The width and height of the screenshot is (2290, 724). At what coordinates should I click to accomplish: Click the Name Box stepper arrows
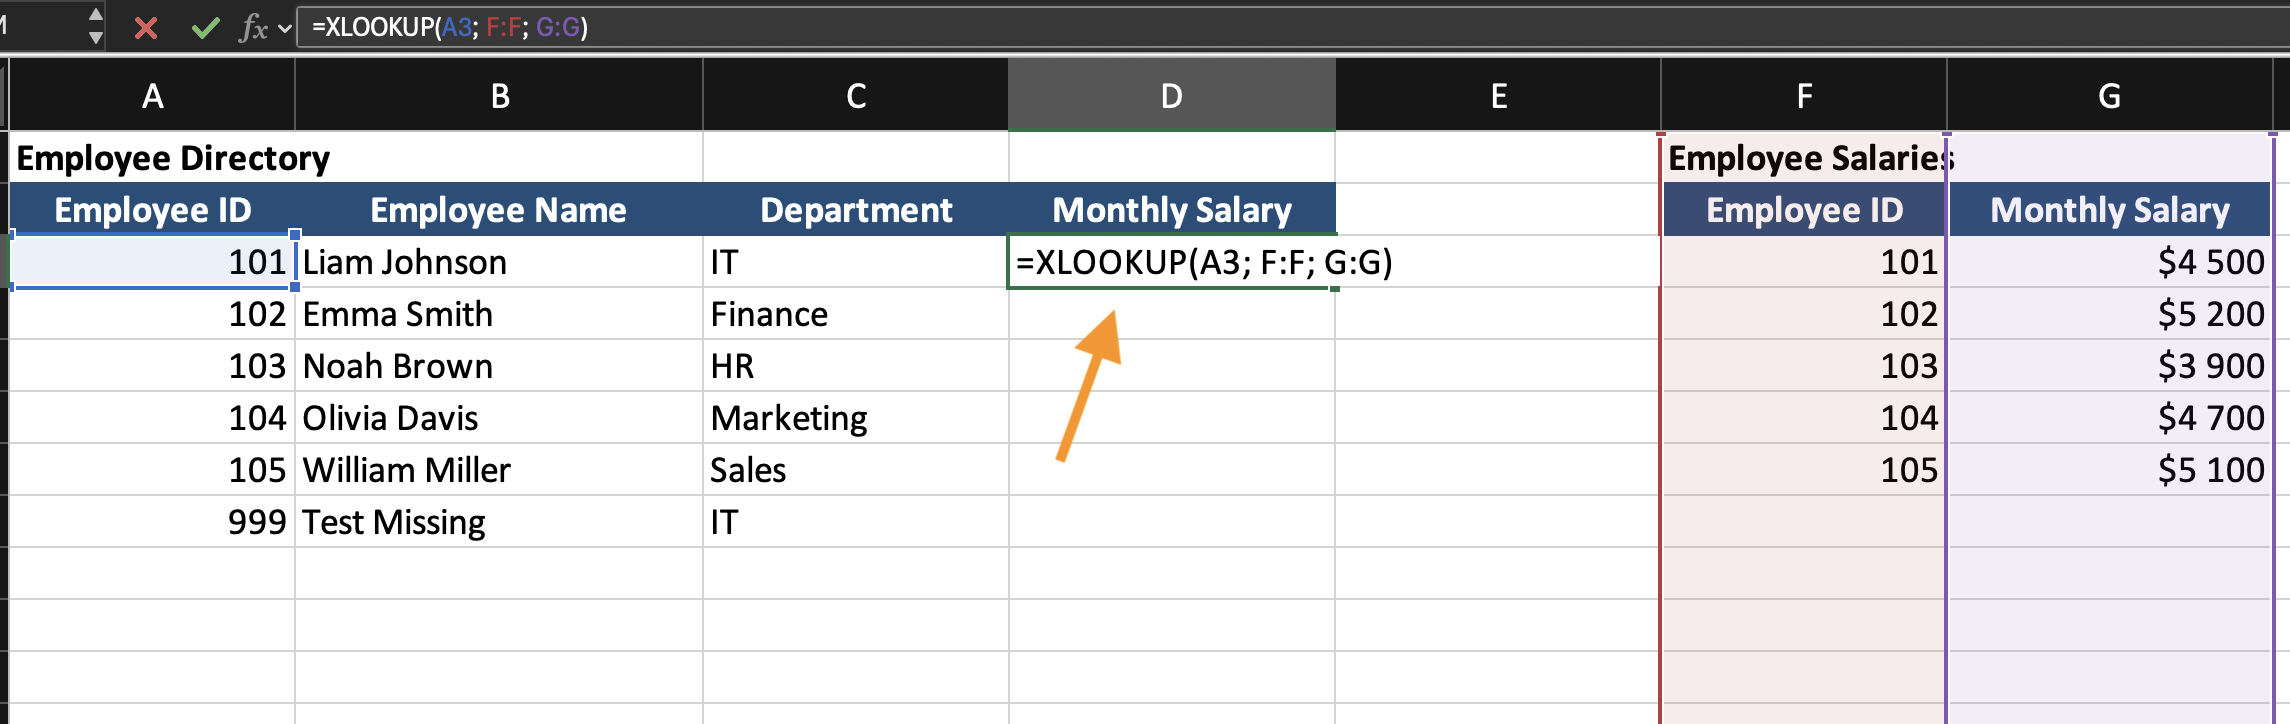click(x=95, y=27)
